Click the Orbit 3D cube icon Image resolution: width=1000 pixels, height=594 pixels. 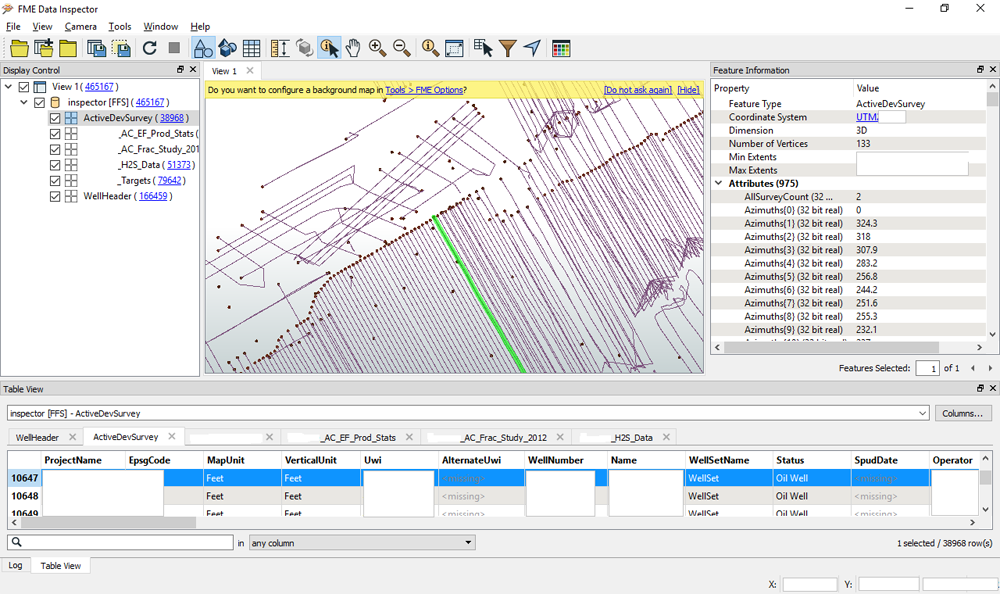(x=305, y=48)
